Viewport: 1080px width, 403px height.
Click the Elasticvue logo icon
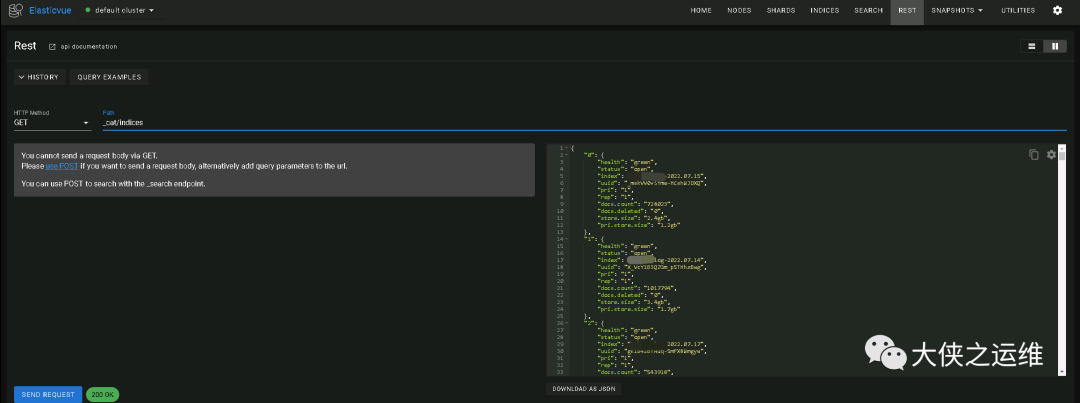(18, 10)
